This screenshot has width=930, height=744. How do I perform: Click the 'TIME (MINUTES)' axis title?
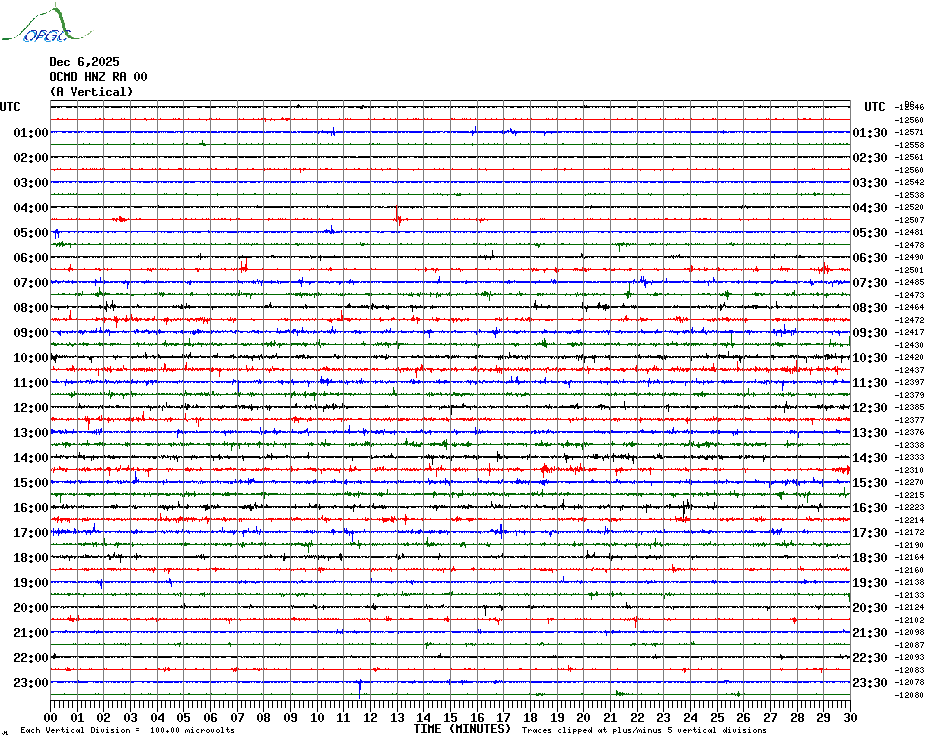pyautogui.click(x=462, y=729)
